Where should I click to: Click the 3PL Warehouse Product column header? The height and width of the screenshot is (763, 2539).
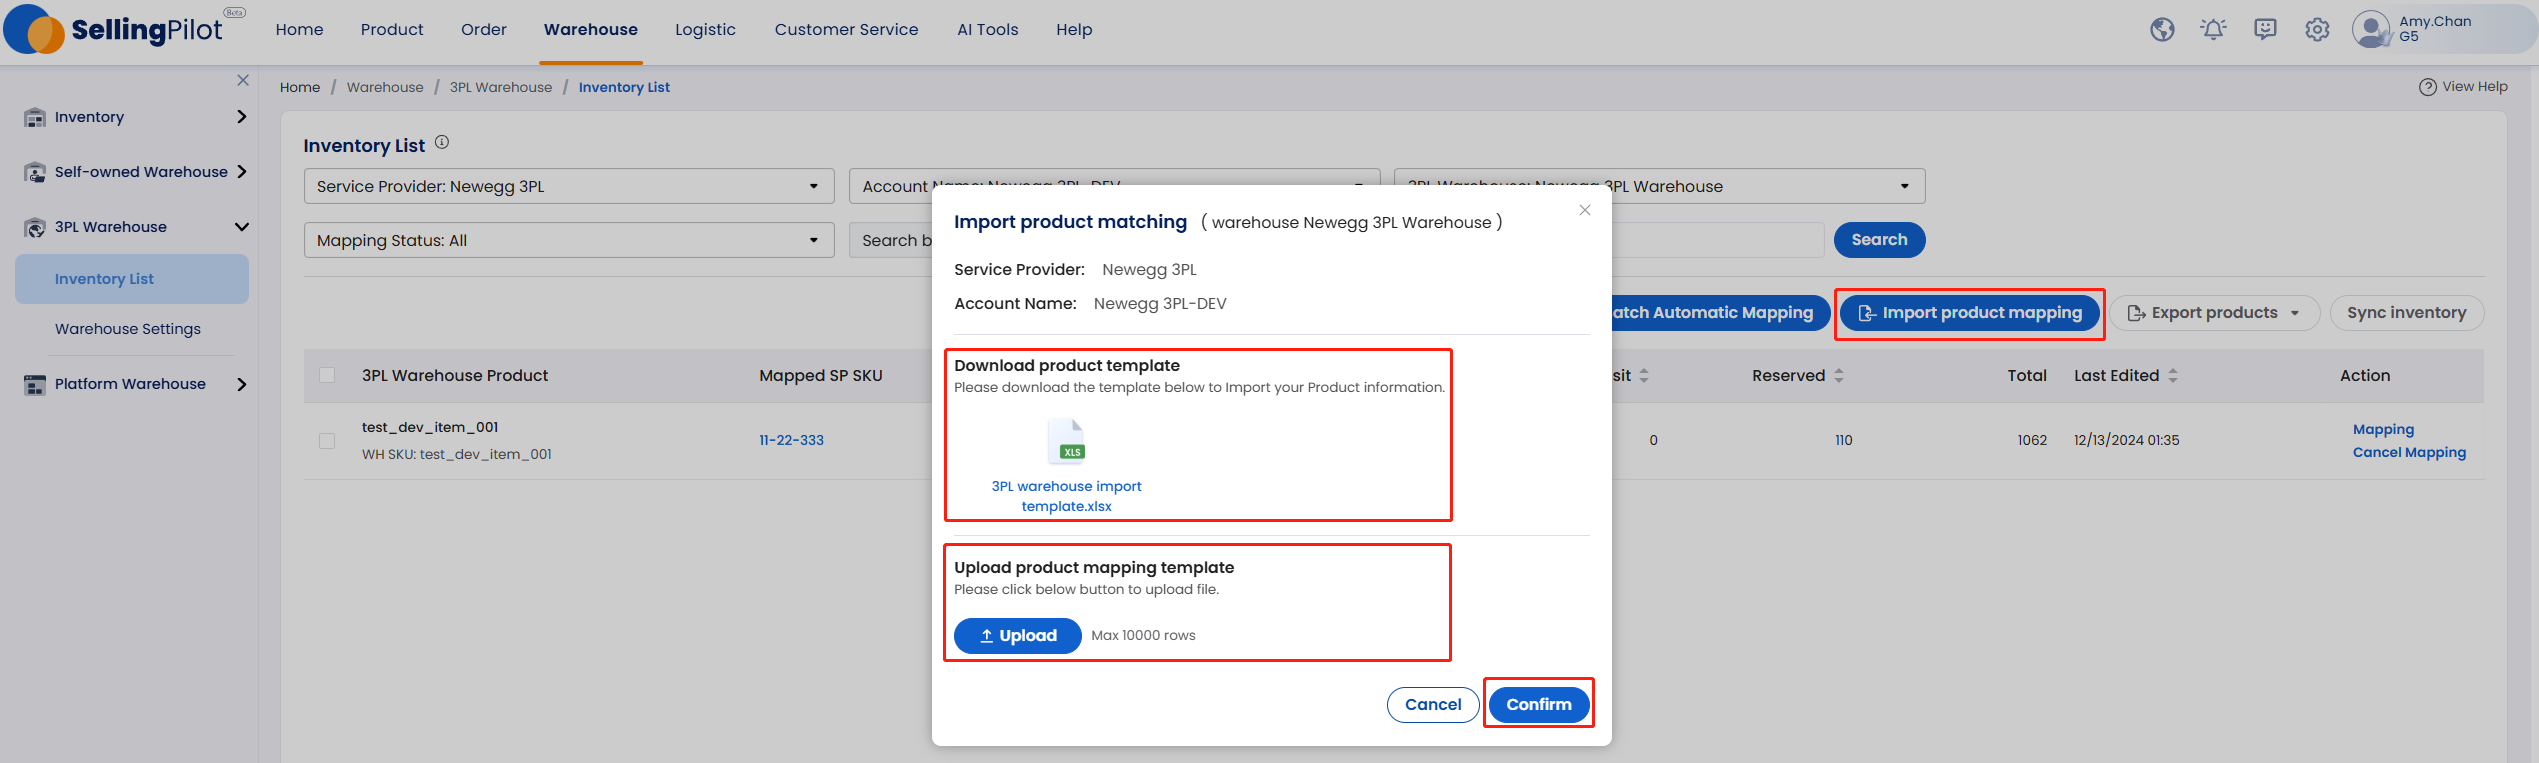coord(455,376)
